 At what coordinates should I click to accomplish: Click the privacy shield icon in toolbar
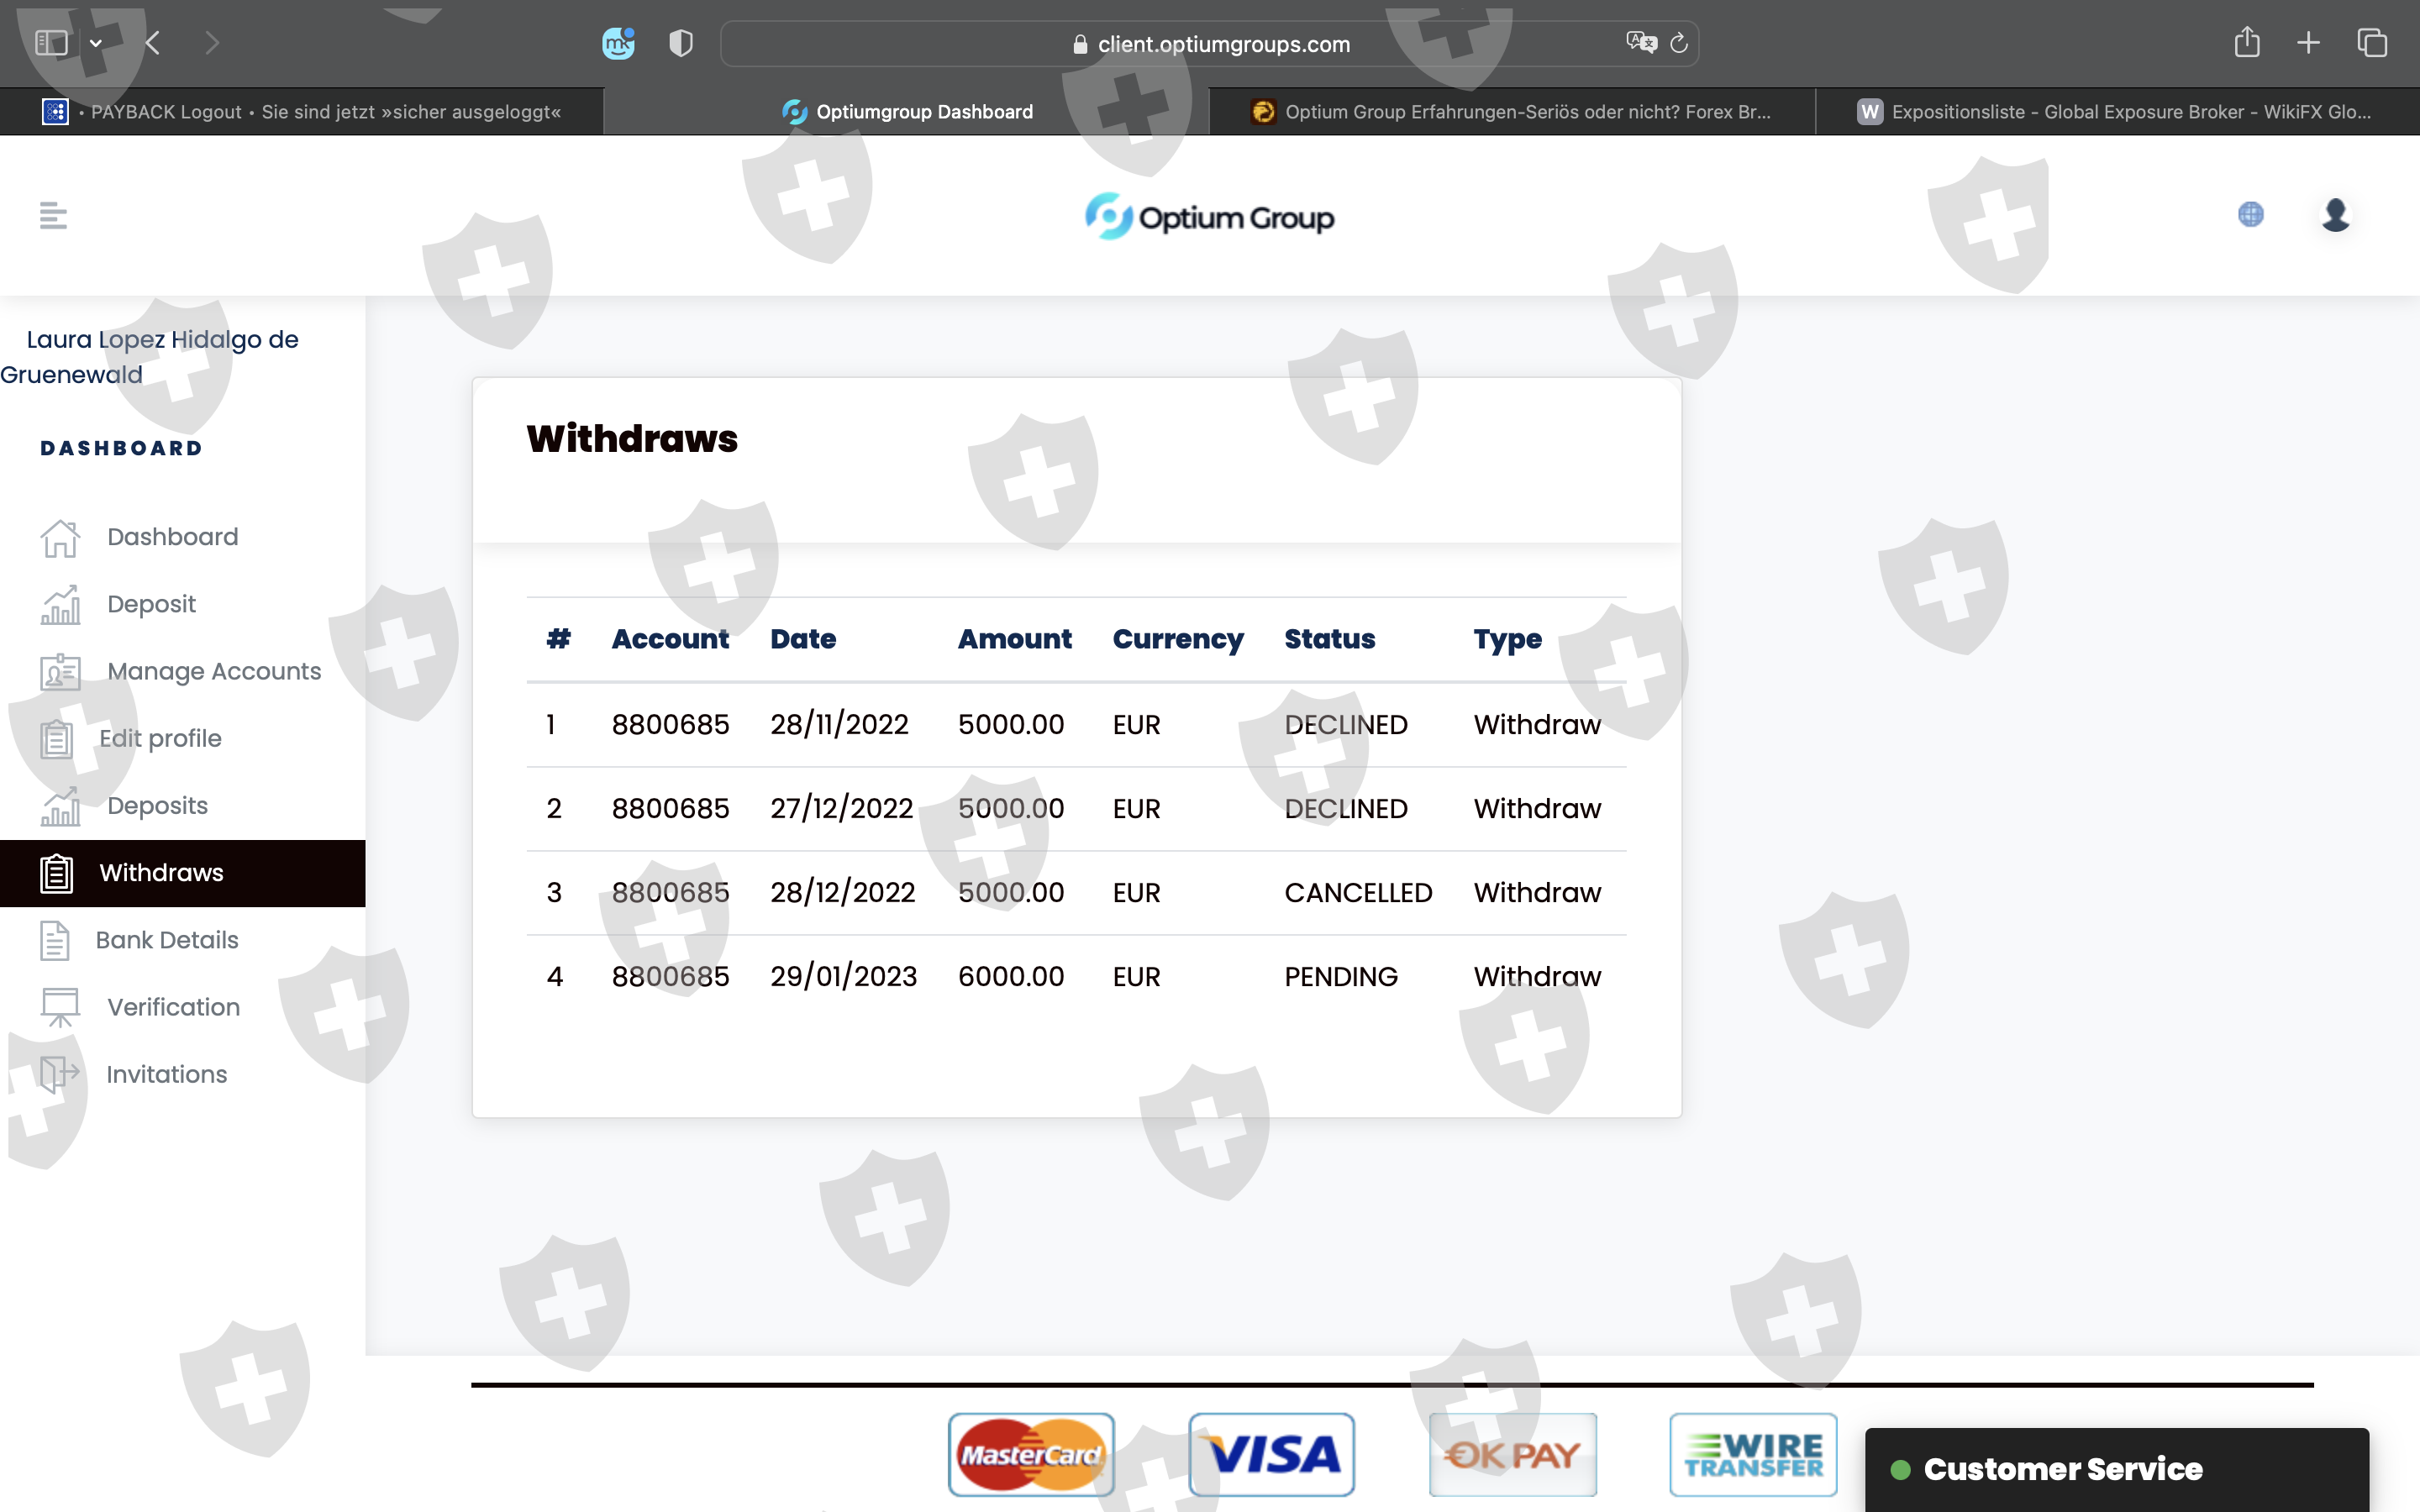[x=681, y=43]
